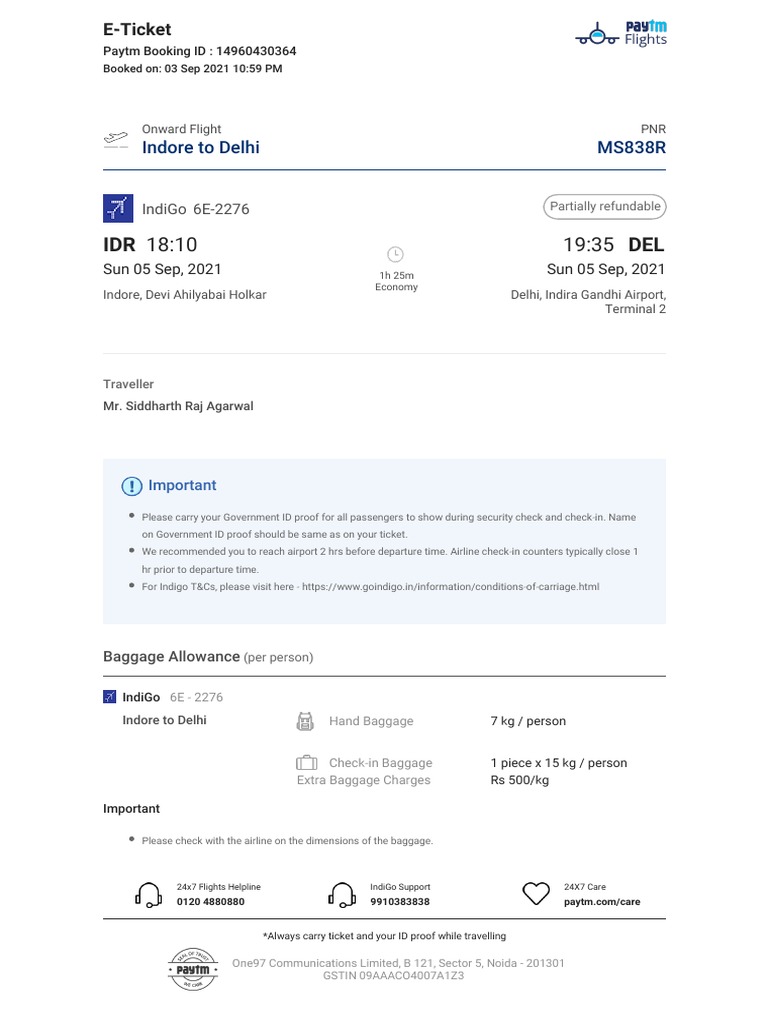768x1024 pixels.
Task: Click the IndiGo support number 9910383838
Action: click(400, 902)
